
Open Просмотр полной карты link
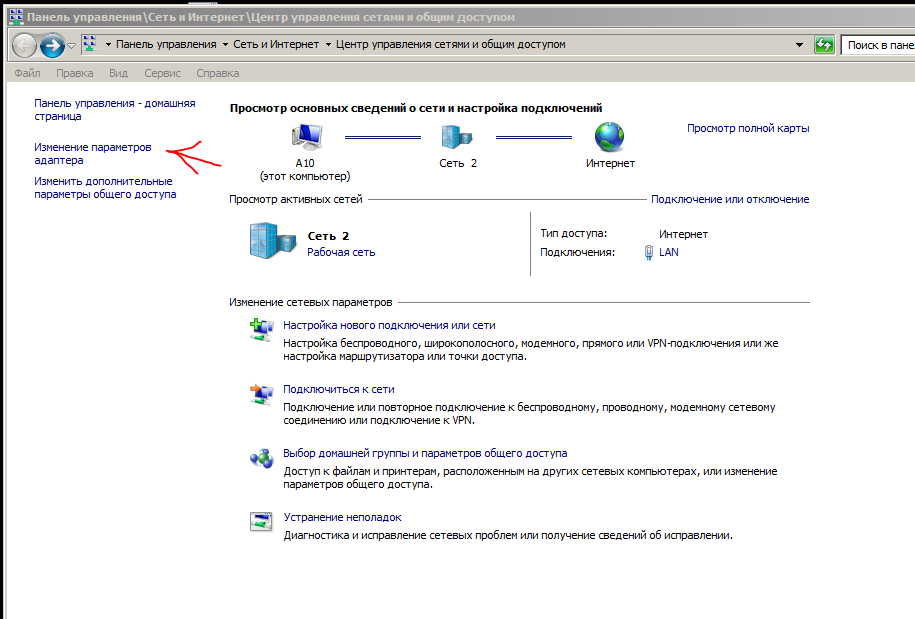tap(748, 128)
